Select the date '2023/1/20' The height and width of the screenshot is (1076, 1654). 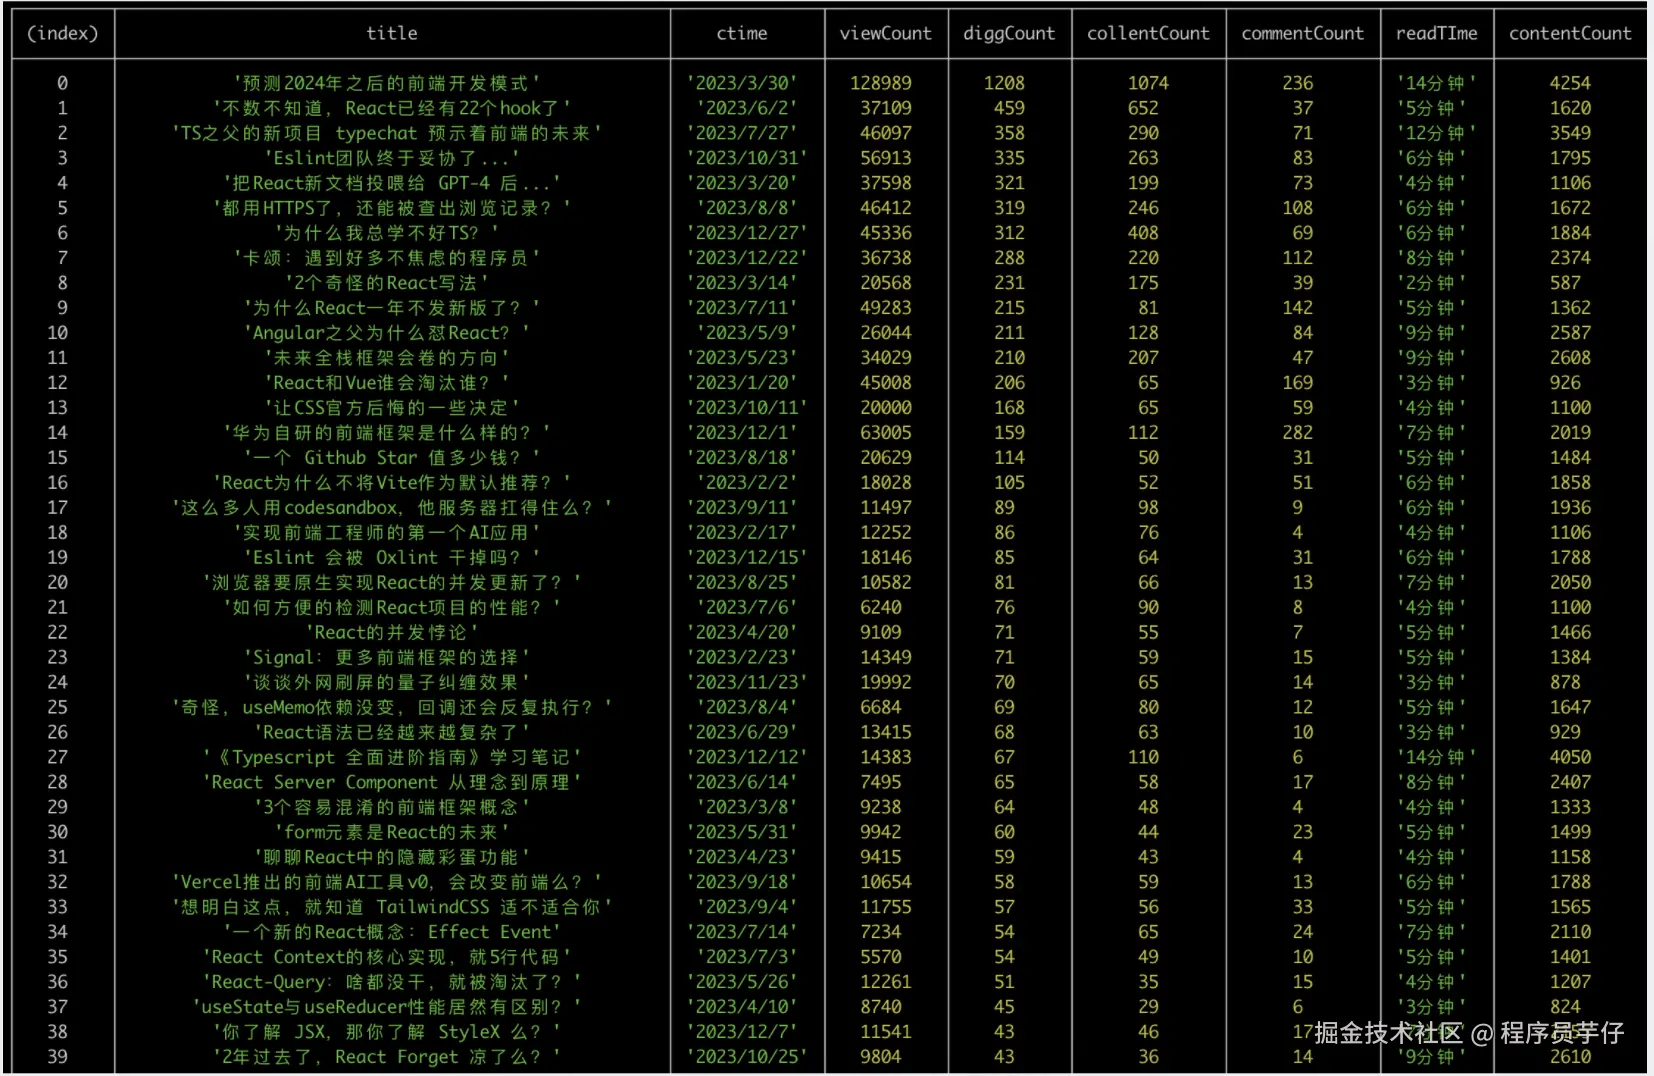[x=742, y=383]
